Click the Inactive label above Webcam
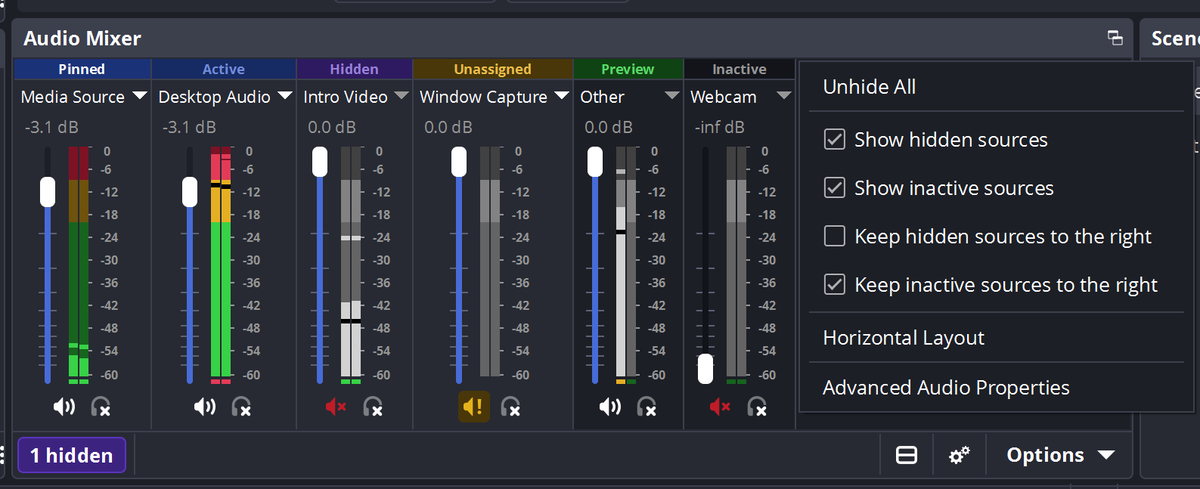The image size is (1200, 489). (x=739, y=69)
